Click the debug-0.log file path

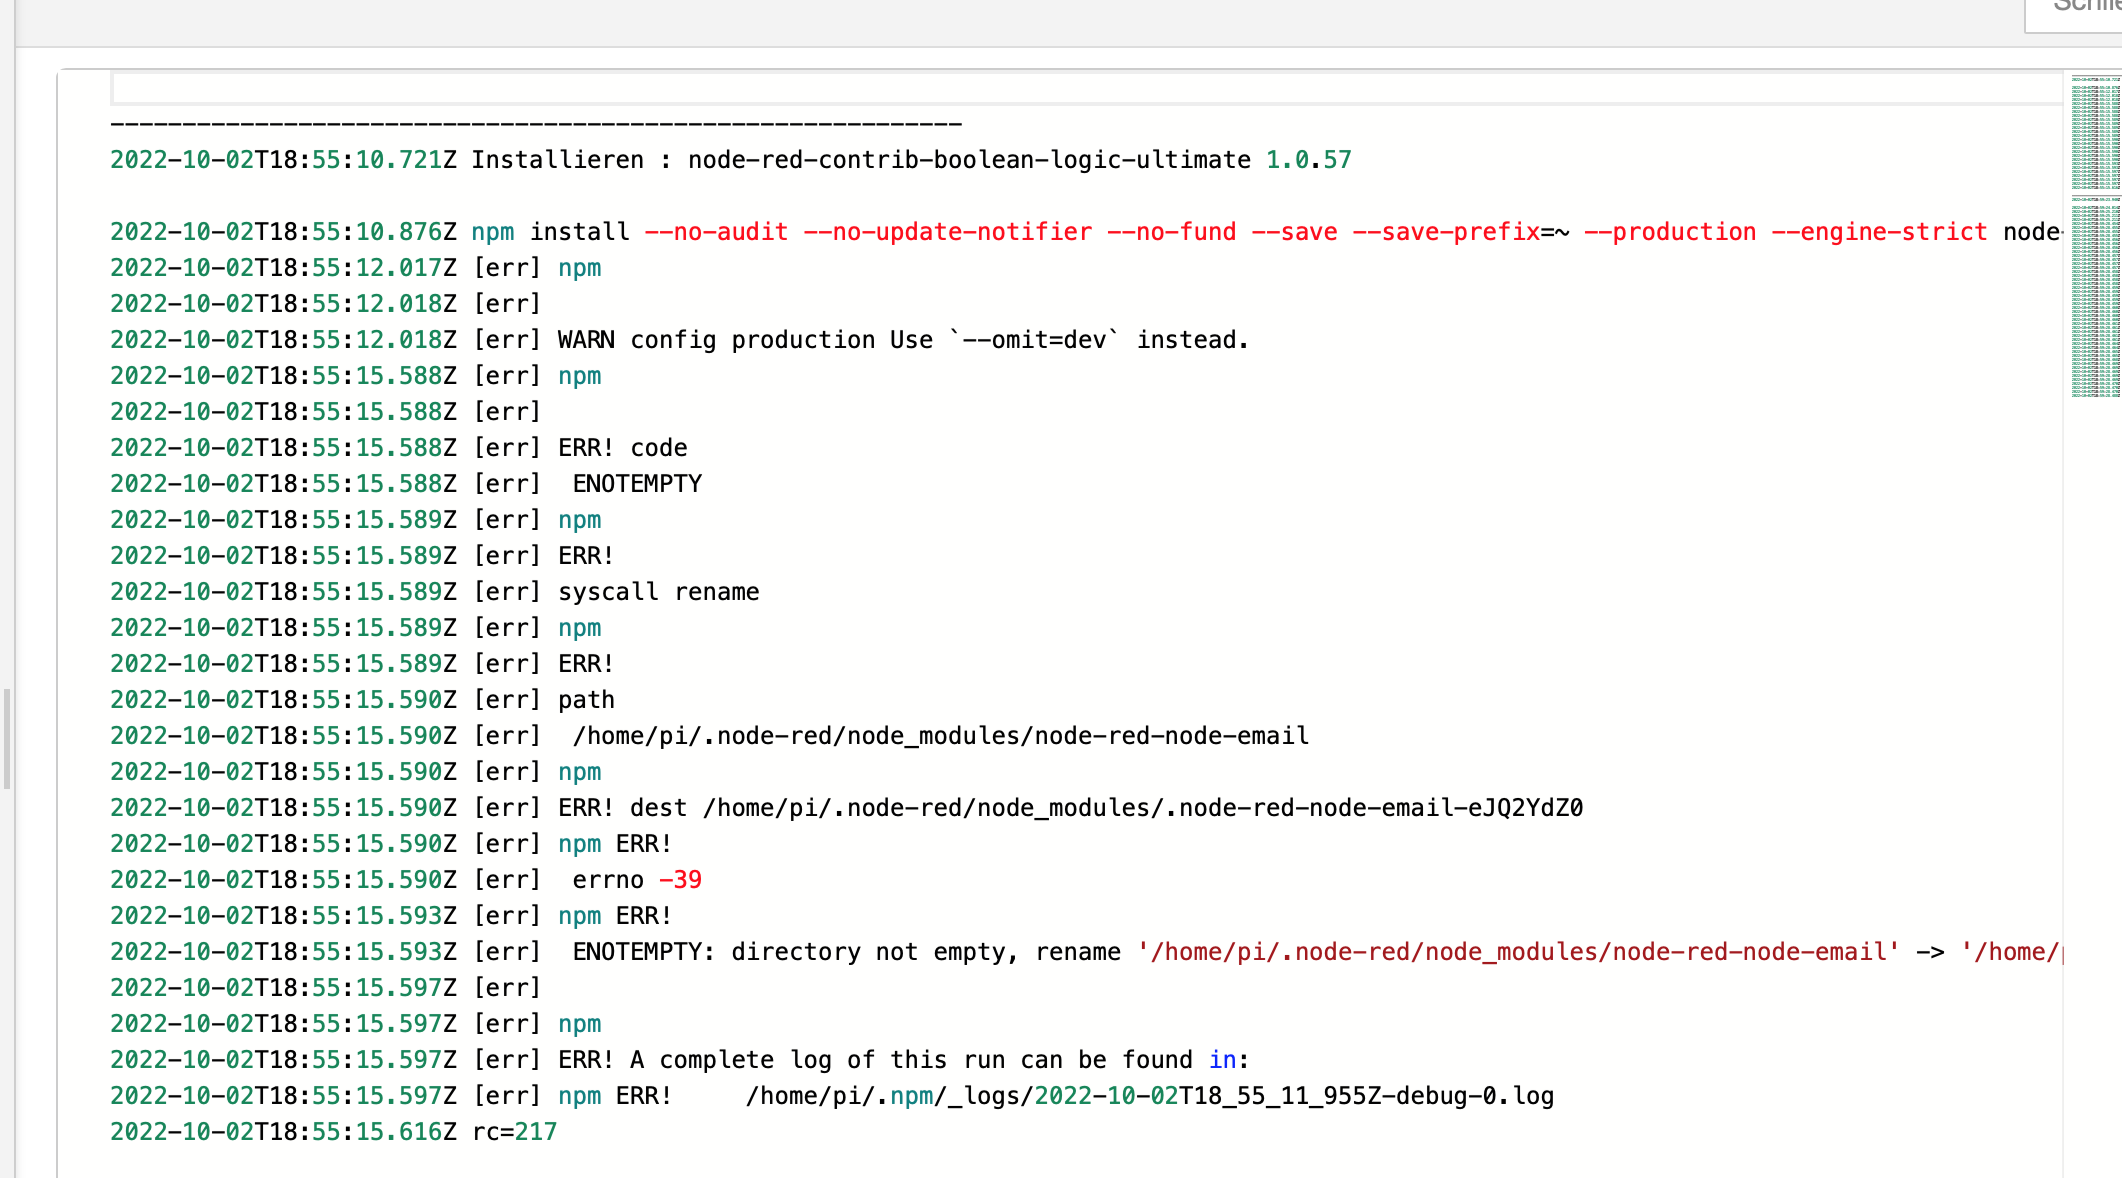click(1149, 1096)
